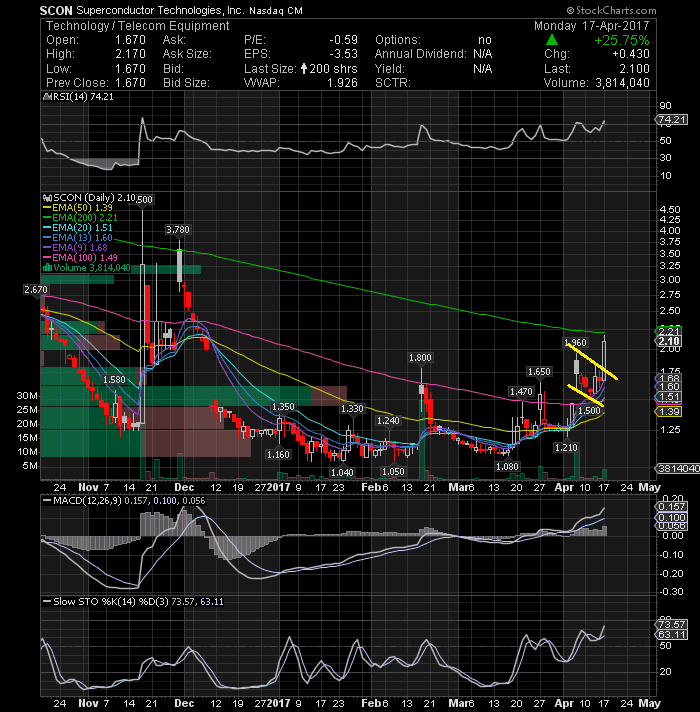The width and height of the screenshot is (700, 712).
Task: Click the lower yellow trendline on chart
Action: pos(586,396)
